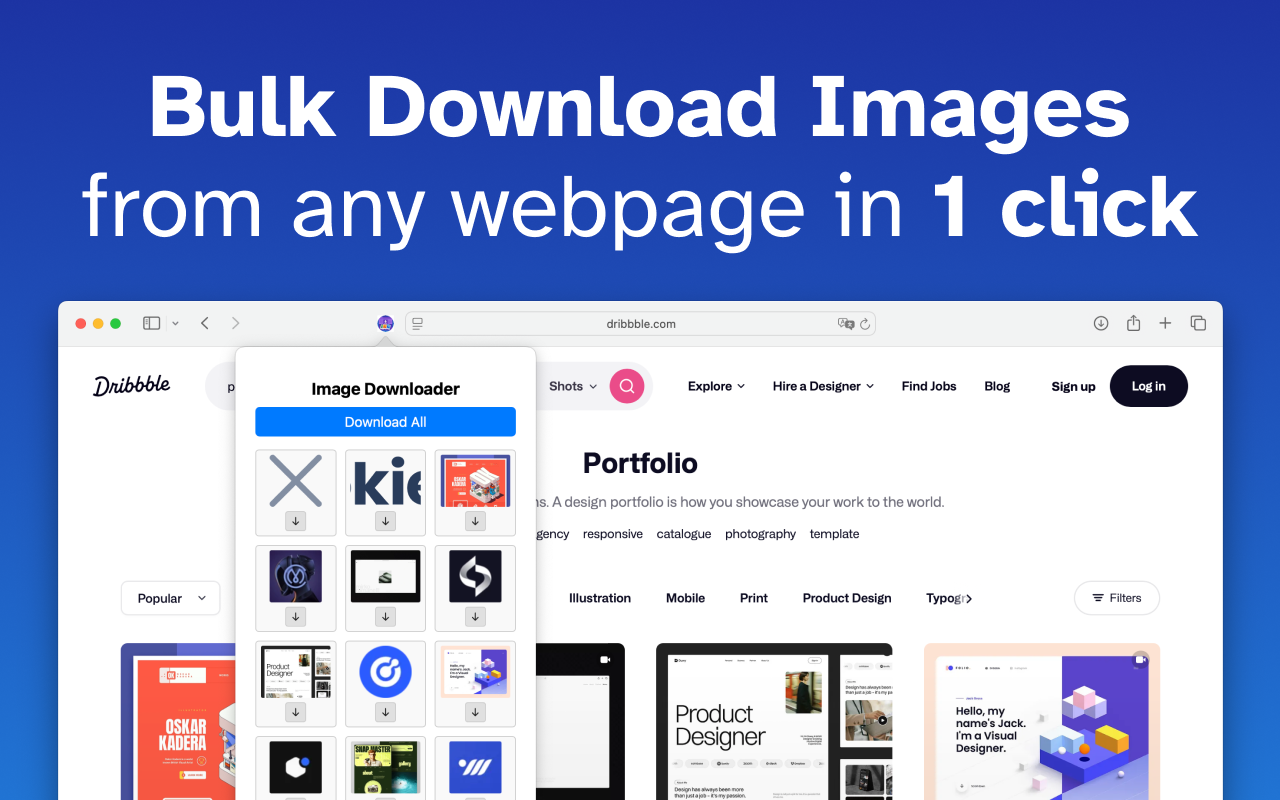This screenshot has width=1280, height=800.
Task: Open the Oskar Kadera shot card
Action: (x=178, y=721)
